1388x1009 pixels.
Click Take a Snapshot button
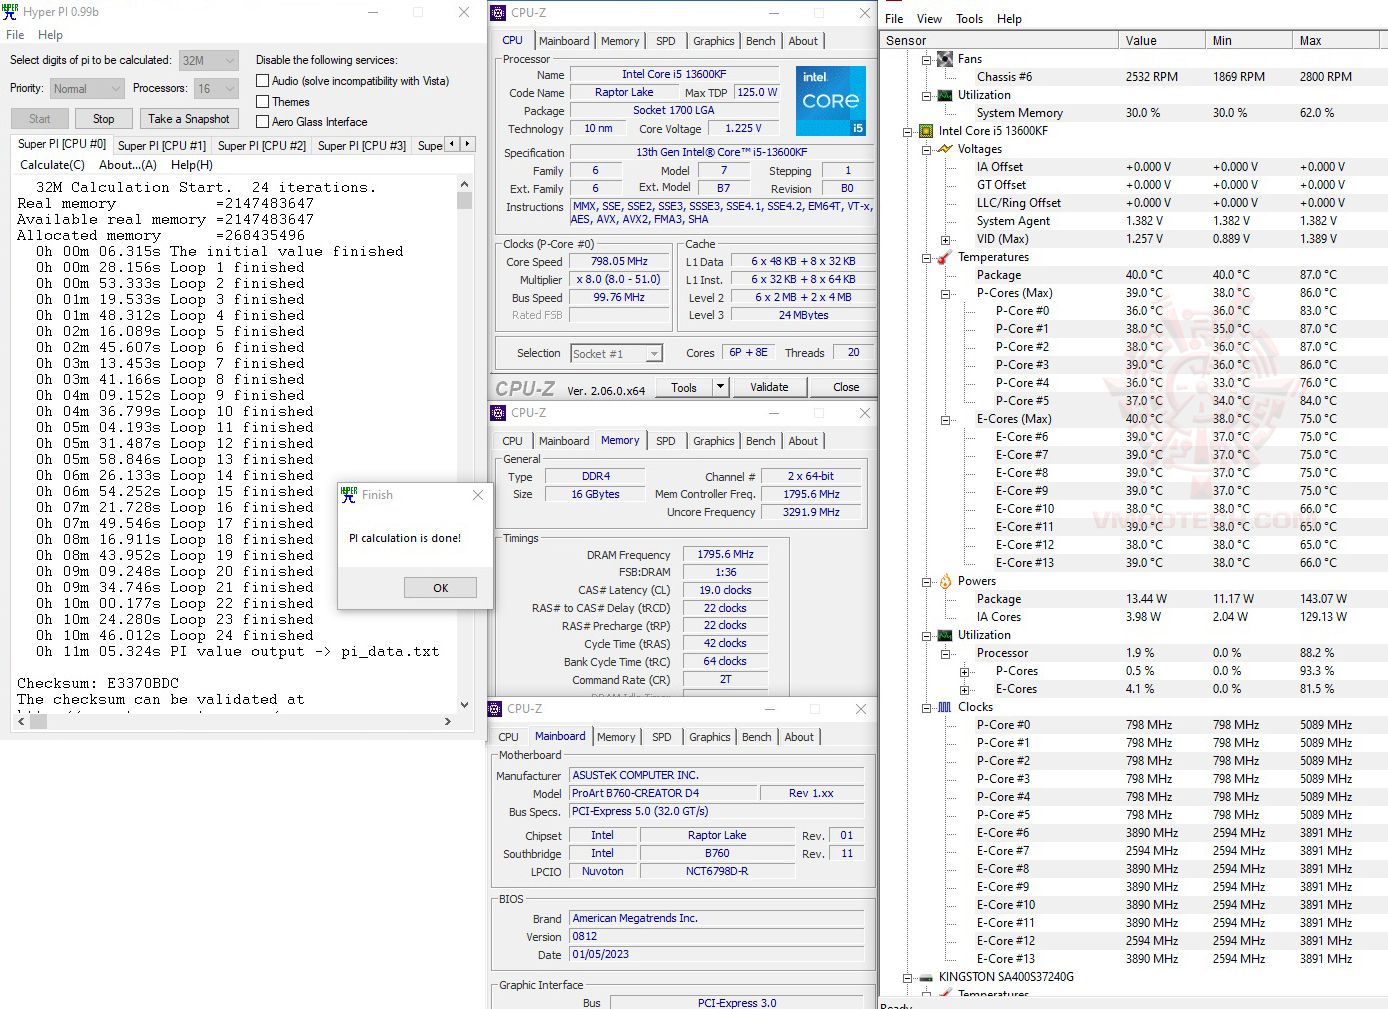click(189, 119)
